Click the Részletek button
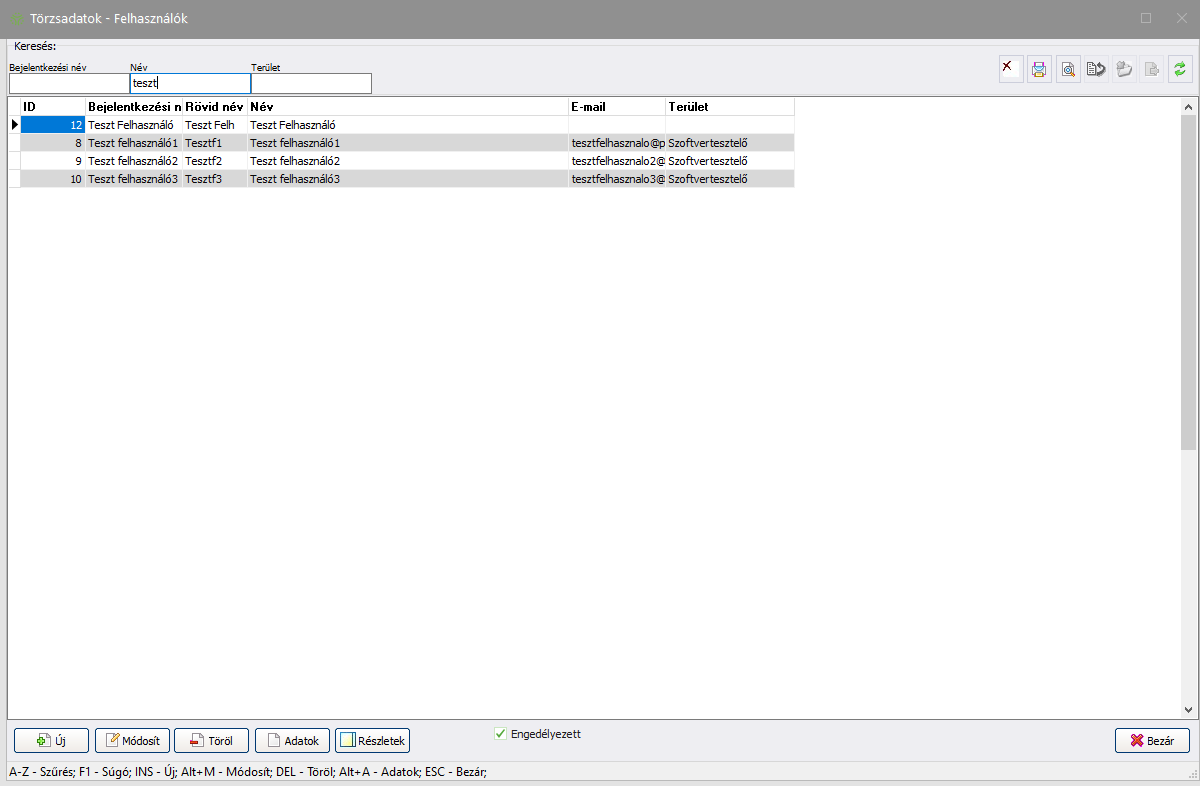Viewport: 1200px width, 786px height. pyautogui.click(x=372, y=740)
